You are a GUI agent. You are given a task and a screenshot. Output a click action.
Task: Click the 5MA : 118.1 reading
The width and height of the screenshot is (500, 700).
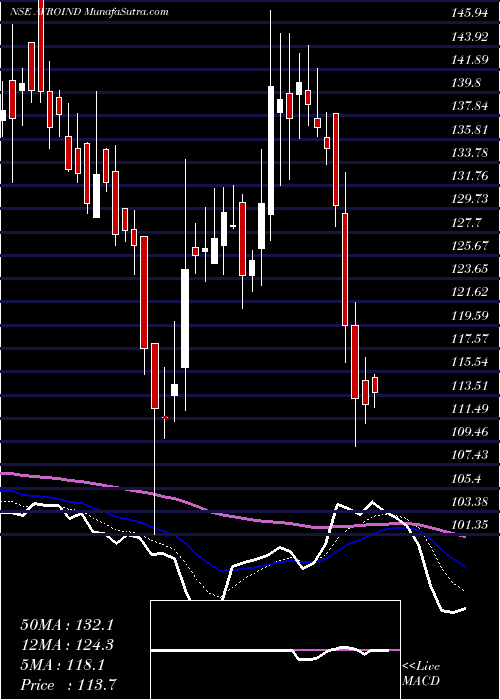(x=62, y=665)
